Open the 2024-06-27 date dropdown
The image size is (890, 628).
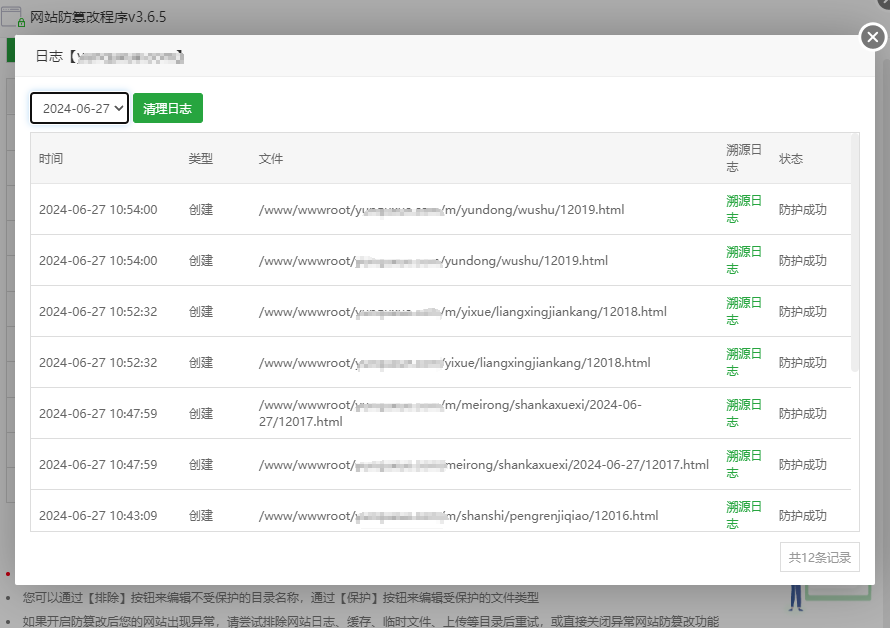pyautogui.click(x=79, y=108)
